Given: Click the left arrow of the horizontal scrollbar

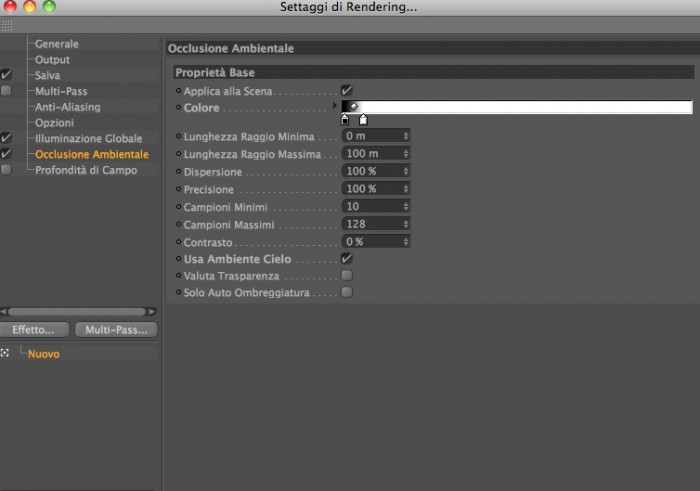Looking at the screenshot, I should click(x=4, y=311).
